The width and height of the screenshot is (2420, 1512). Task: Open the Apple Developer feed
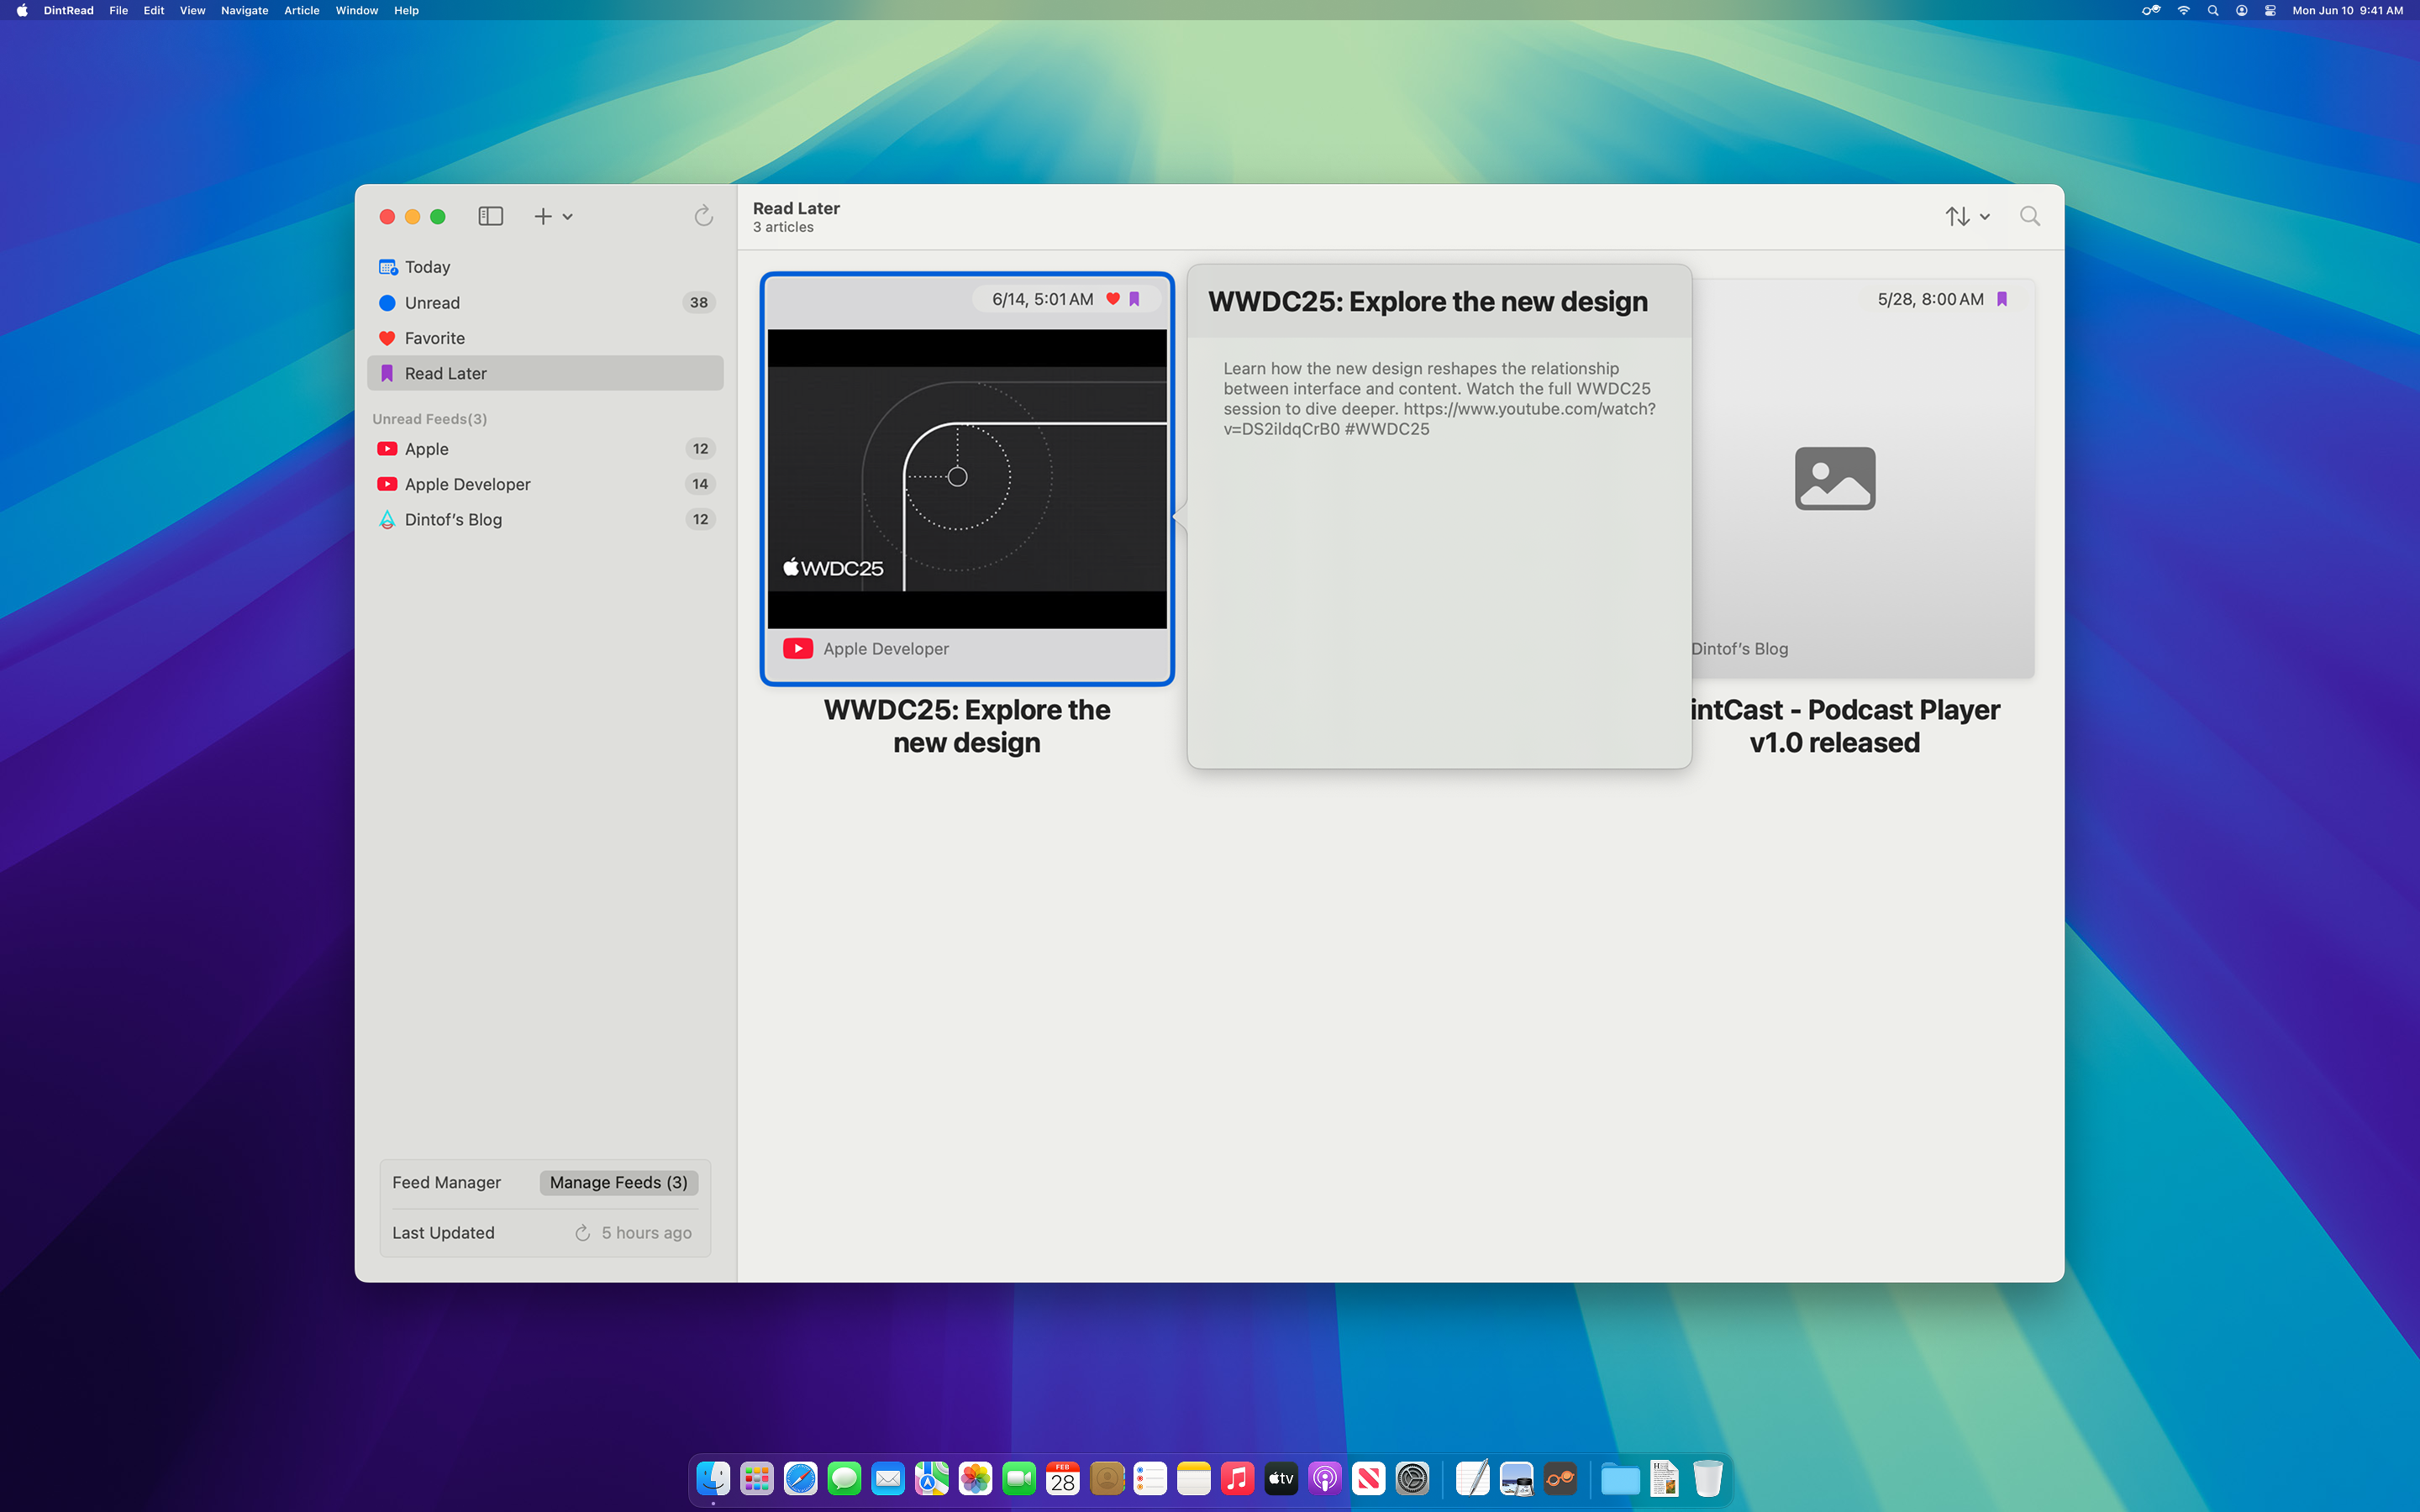(x=545, y=484)
